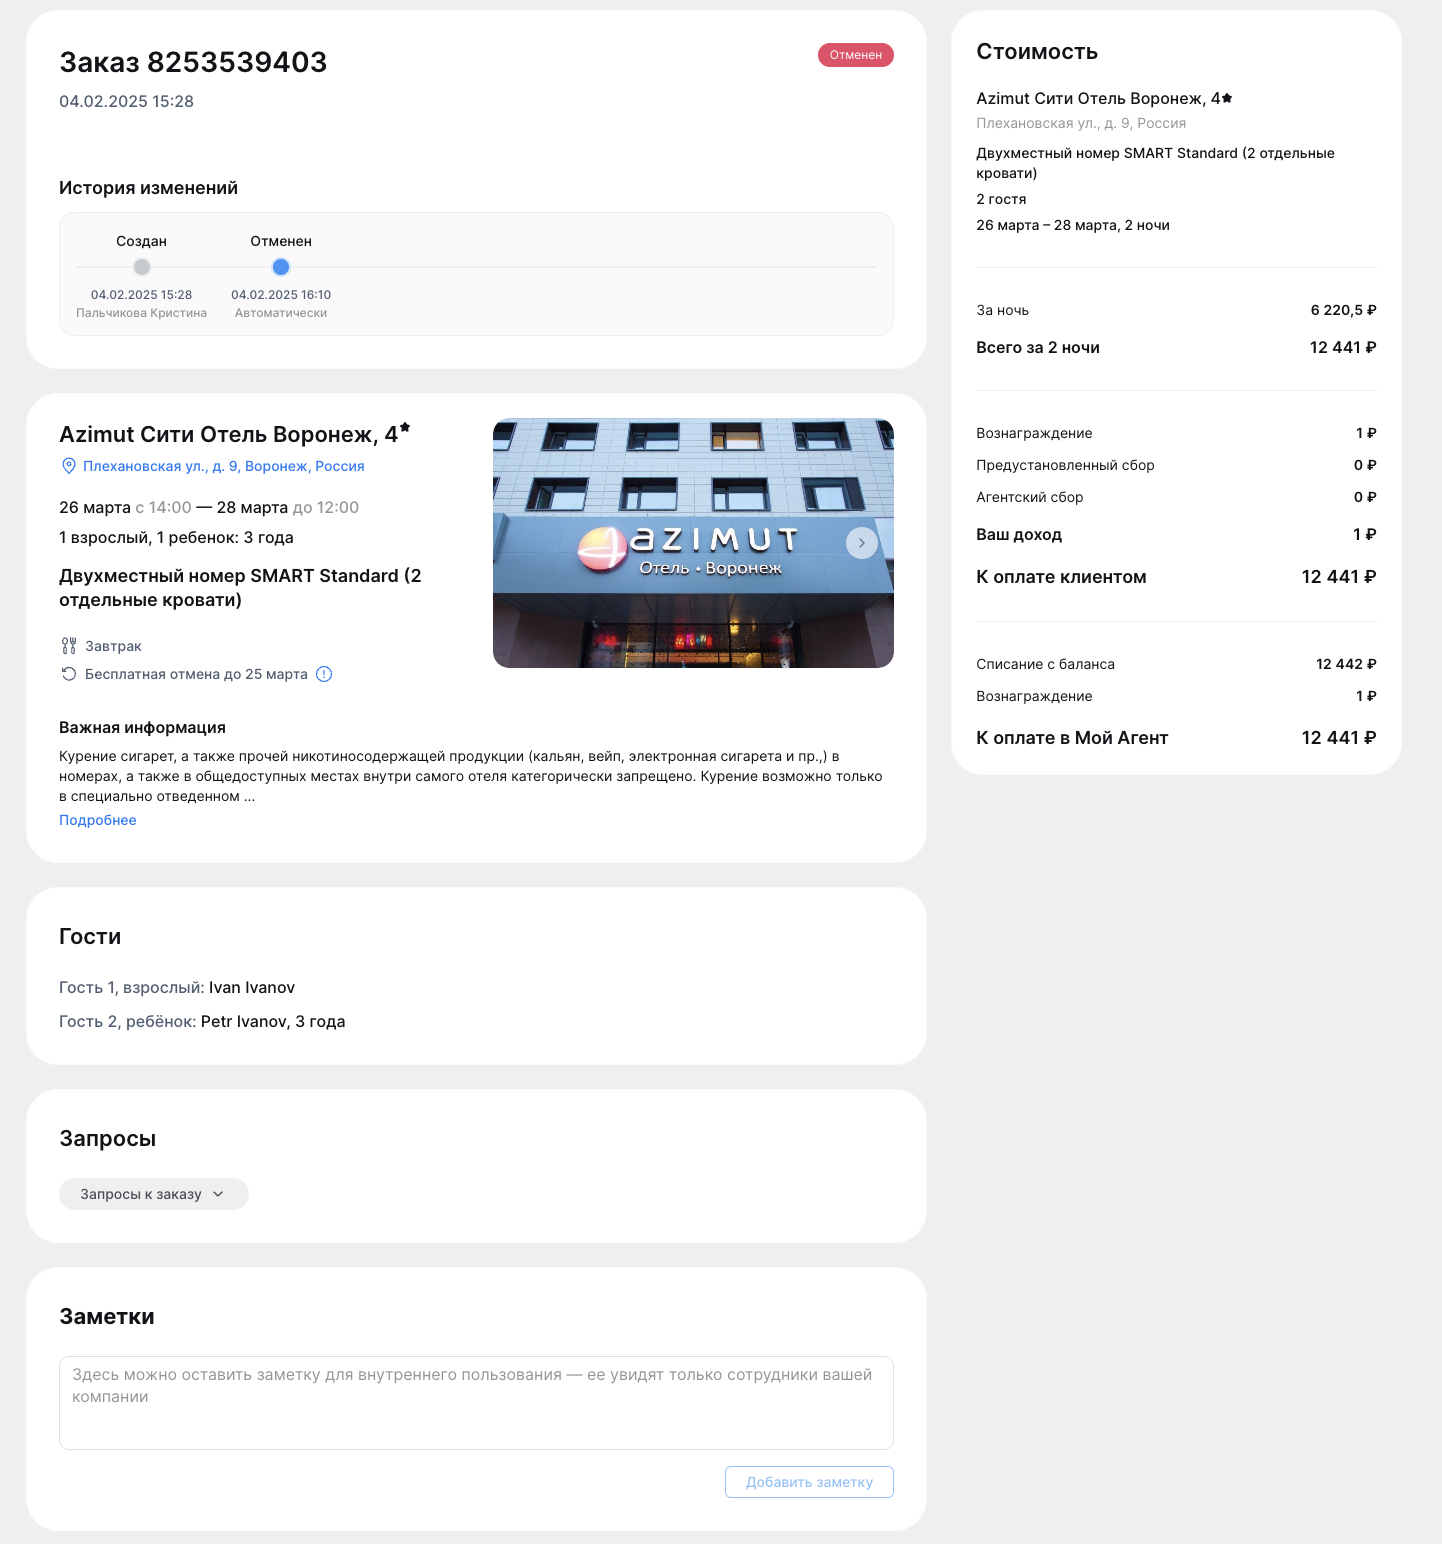Click the next photo arrow on the hotel image
This screenshot has height=1544, width=1442.
point(862,543)
